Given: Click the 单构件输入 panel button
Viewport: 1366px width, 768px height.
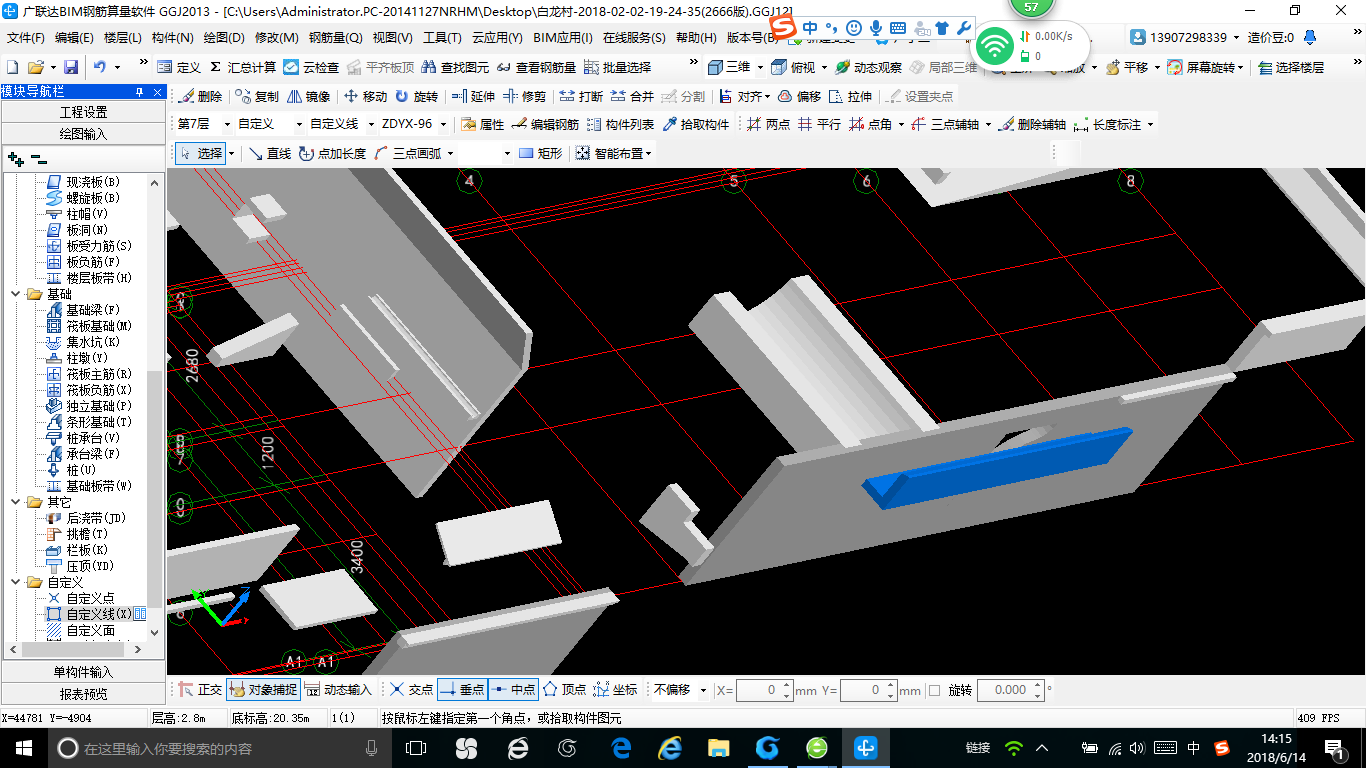Looking at the screenshot, I should coord(84,672).
